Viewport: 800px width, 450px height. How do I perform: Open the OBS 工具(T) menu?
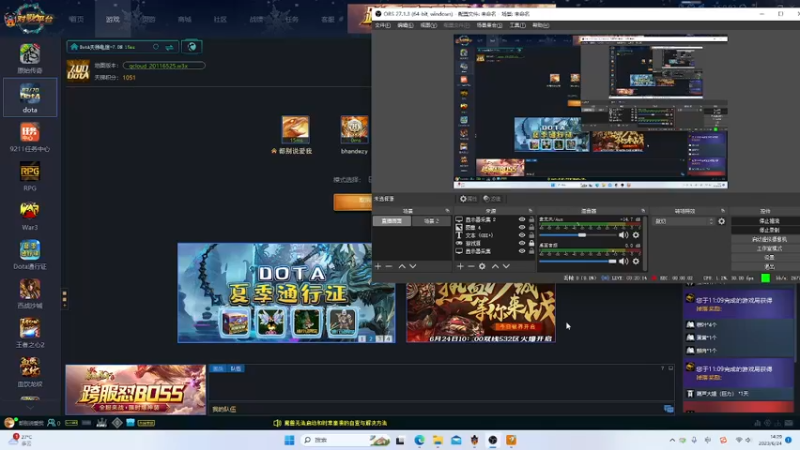517,25
